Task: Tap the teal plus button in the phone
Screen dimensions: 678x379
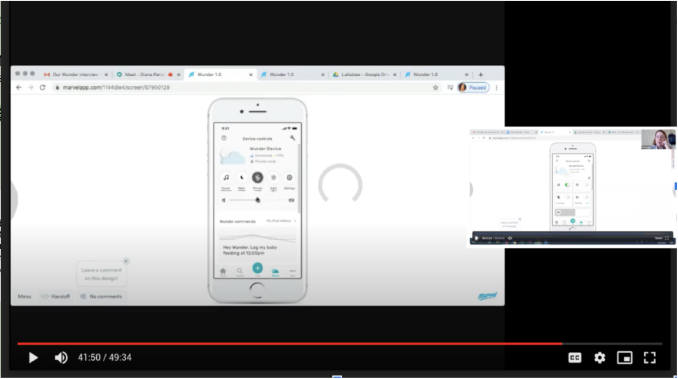Action: pyautogui.click(x=257, y=268)
